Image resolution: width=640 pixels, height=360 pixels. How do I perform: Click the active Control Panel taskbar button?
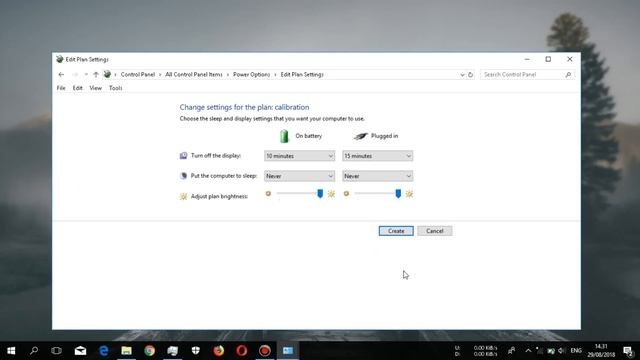[x=288, y=351]
